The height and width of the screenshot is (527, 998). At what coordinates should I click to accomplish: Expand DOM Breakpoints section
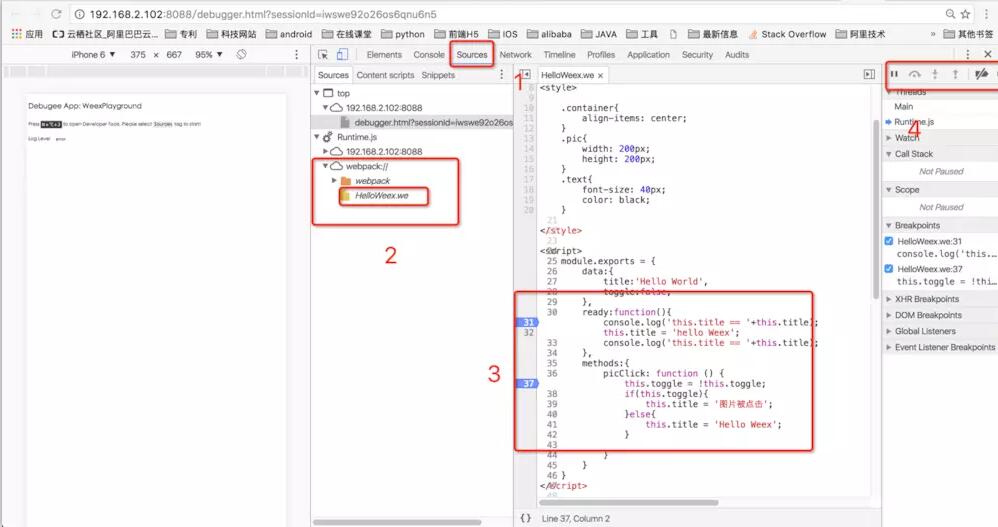click(x=889, y=315)
